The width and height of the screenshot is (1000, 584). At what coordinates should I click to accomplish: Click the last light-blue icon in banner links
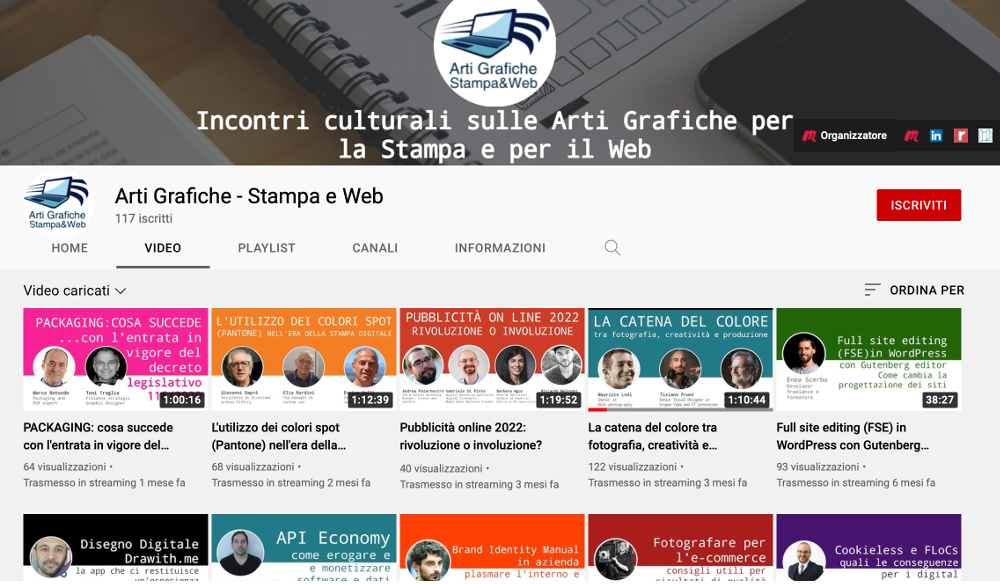[x=985, y=135]
